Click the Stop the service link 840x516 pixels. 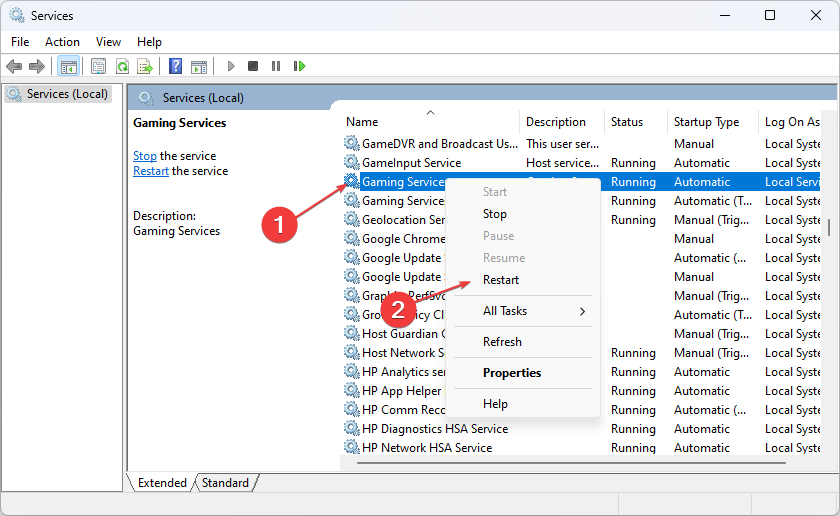pyautogui.click(x=145, y=156)
